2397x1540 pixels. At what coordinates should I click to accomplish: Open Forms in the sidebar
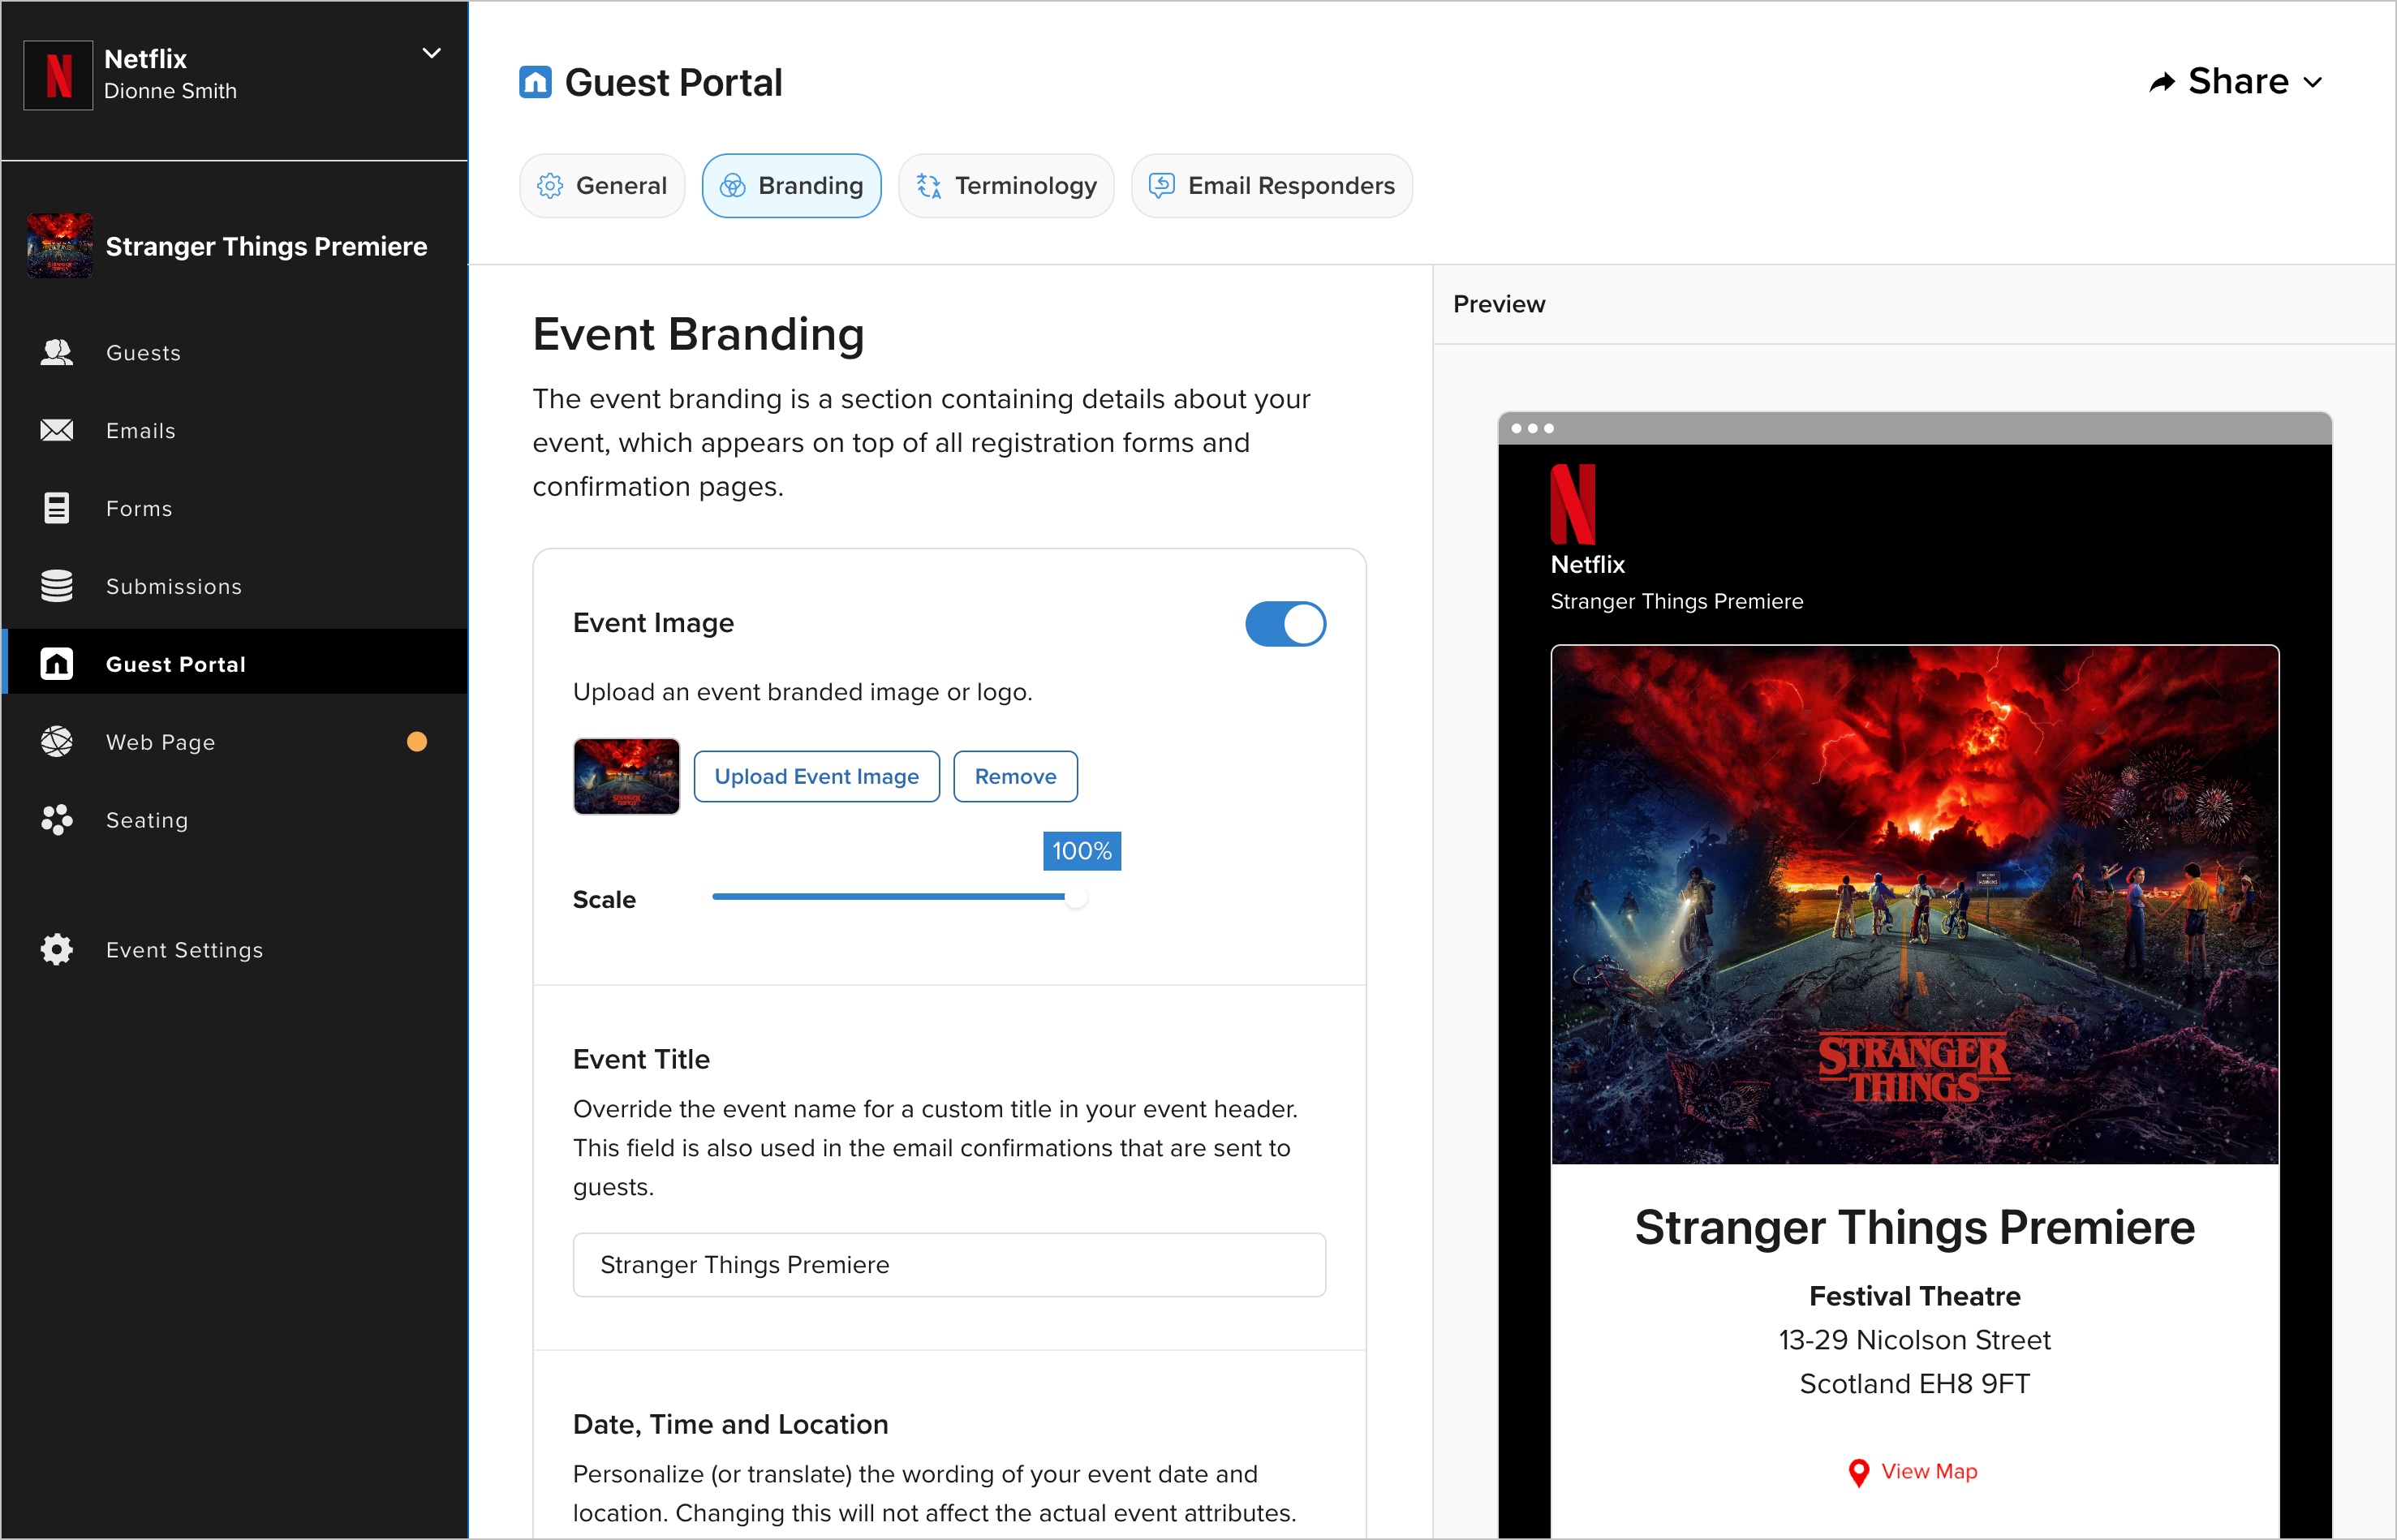pos(235,509)
